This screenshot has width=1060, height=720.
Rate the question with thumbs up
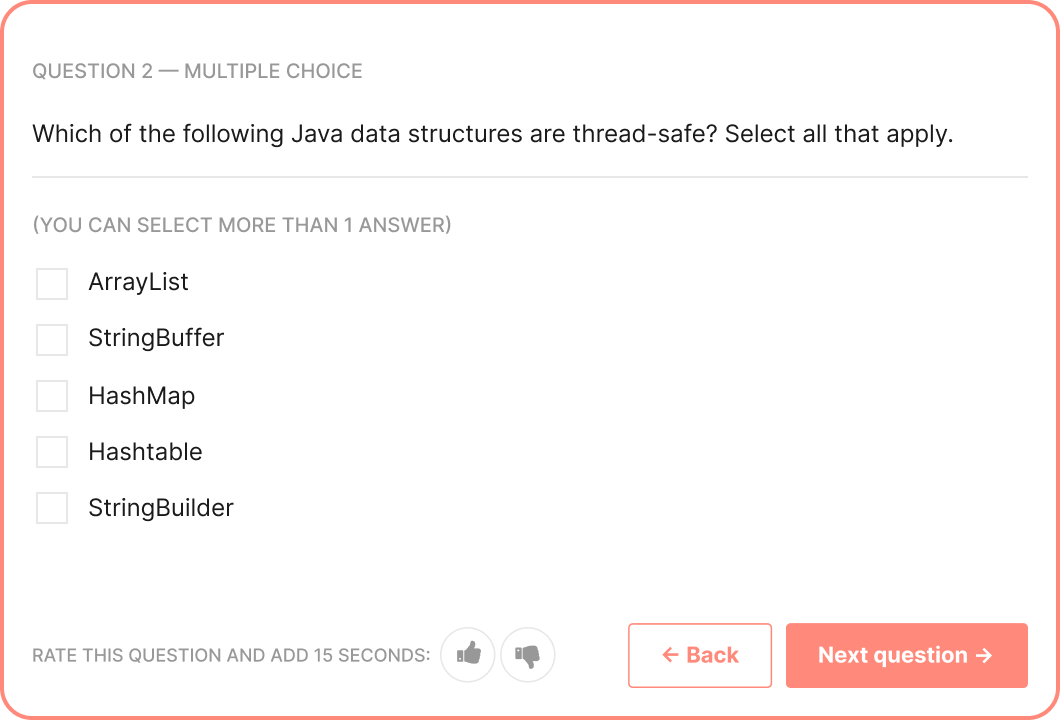[x=468, y=654]
